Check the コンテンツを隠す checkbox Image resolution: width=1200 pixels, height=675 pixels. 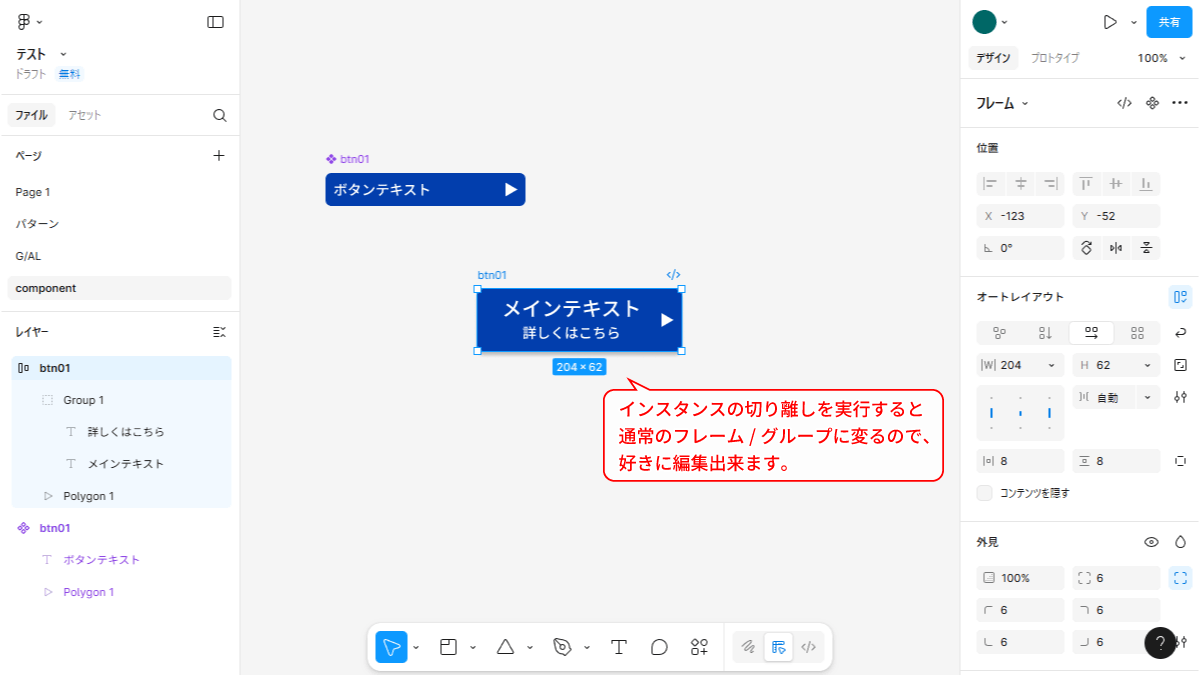(985, 493)
